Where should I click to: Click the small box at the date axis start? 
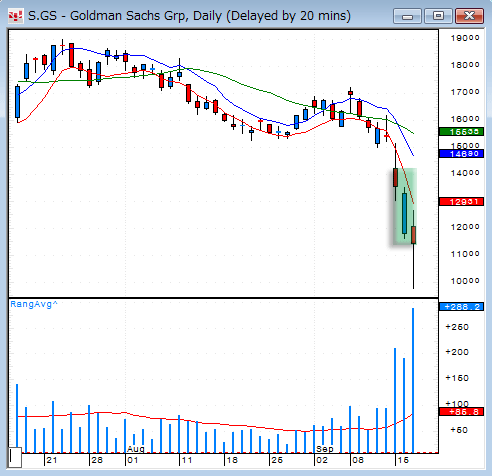click(15, 458)
